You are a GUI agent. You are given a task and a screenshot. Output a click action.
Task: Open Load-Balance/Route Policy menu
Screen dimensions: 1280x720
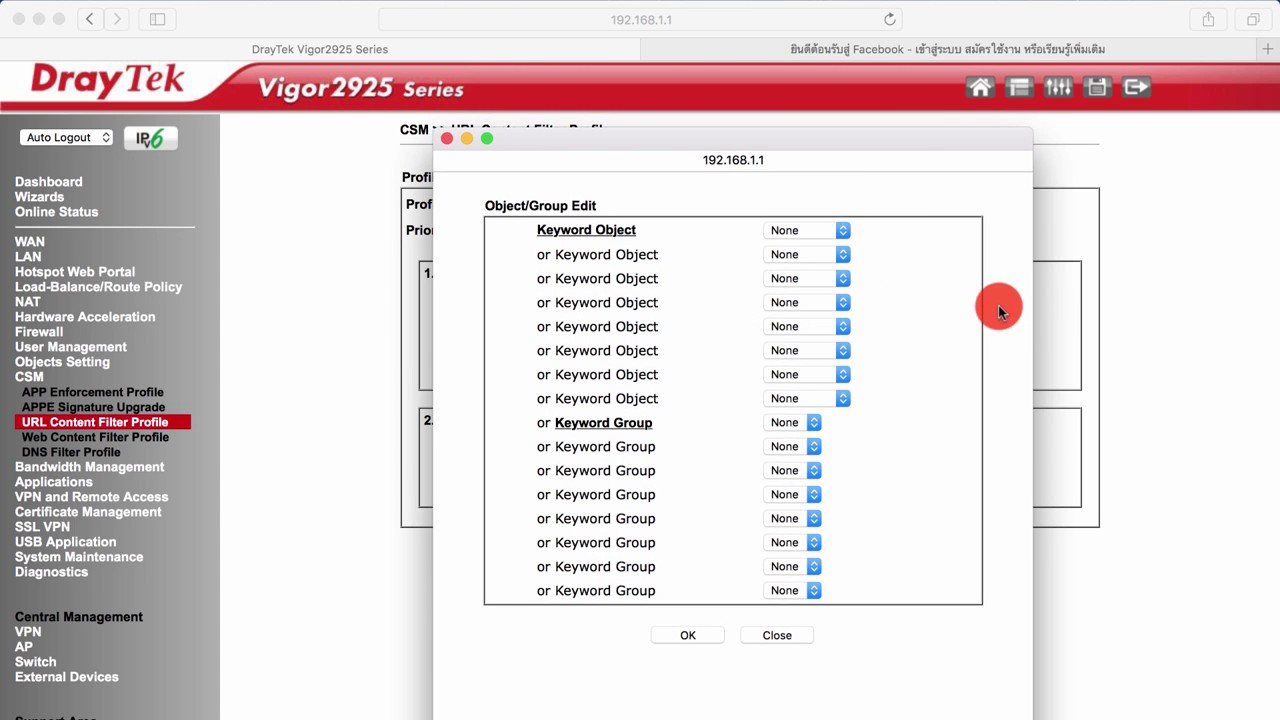(x=99, y=287)
